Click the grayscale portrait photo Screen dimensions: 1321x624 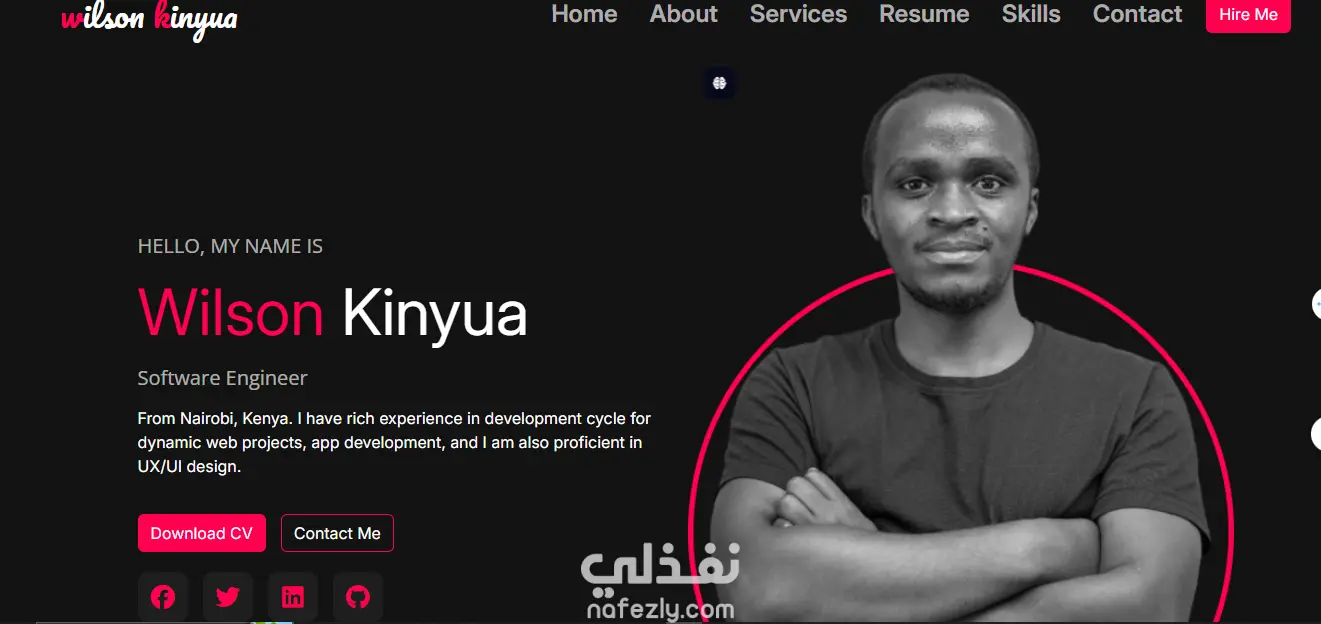960,350
